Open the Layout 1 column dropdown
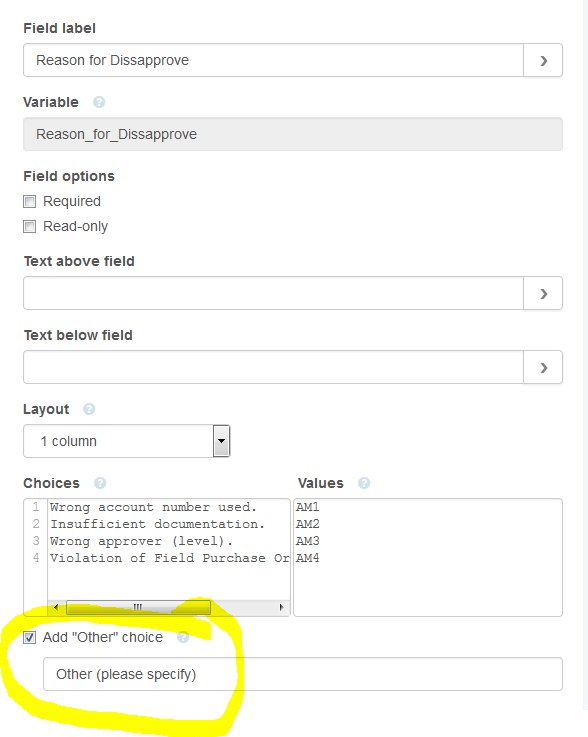This screenshot has width=588, height=737. (x=126, y=441)
